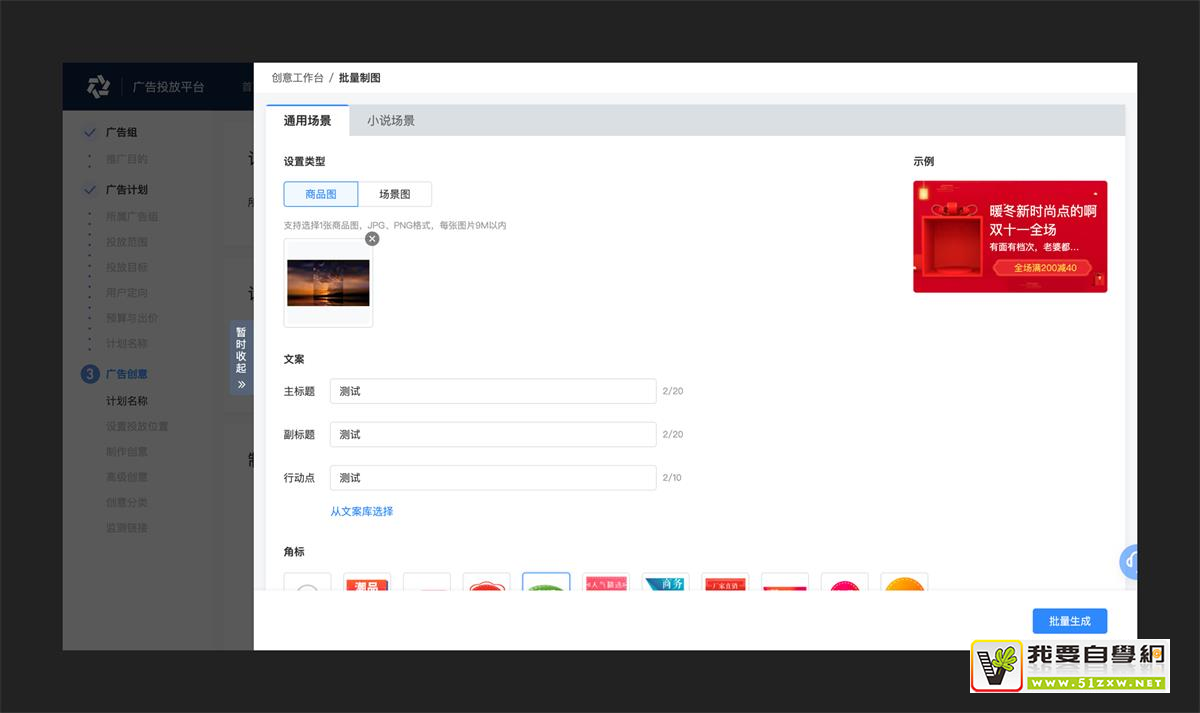The height and width of the screenshot is (713, 1200).
Task: Remove the uploaded sunset image via the X icon
Action: (x=372, y=239)
